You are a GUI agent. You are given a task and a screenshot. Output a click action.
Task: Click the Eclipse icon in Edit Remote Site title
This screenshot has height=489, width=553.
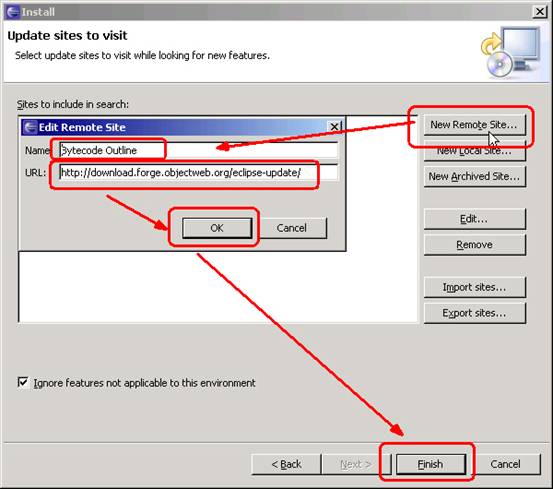coord(31,127)
